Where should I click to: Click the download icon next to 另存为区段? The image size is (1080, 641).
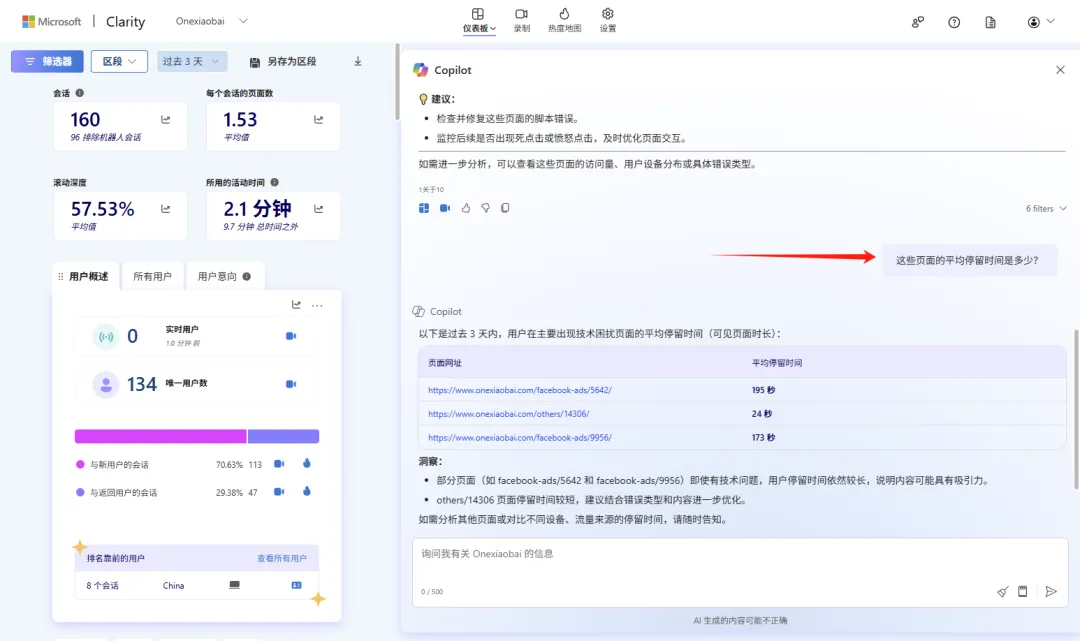coord(358,62)
